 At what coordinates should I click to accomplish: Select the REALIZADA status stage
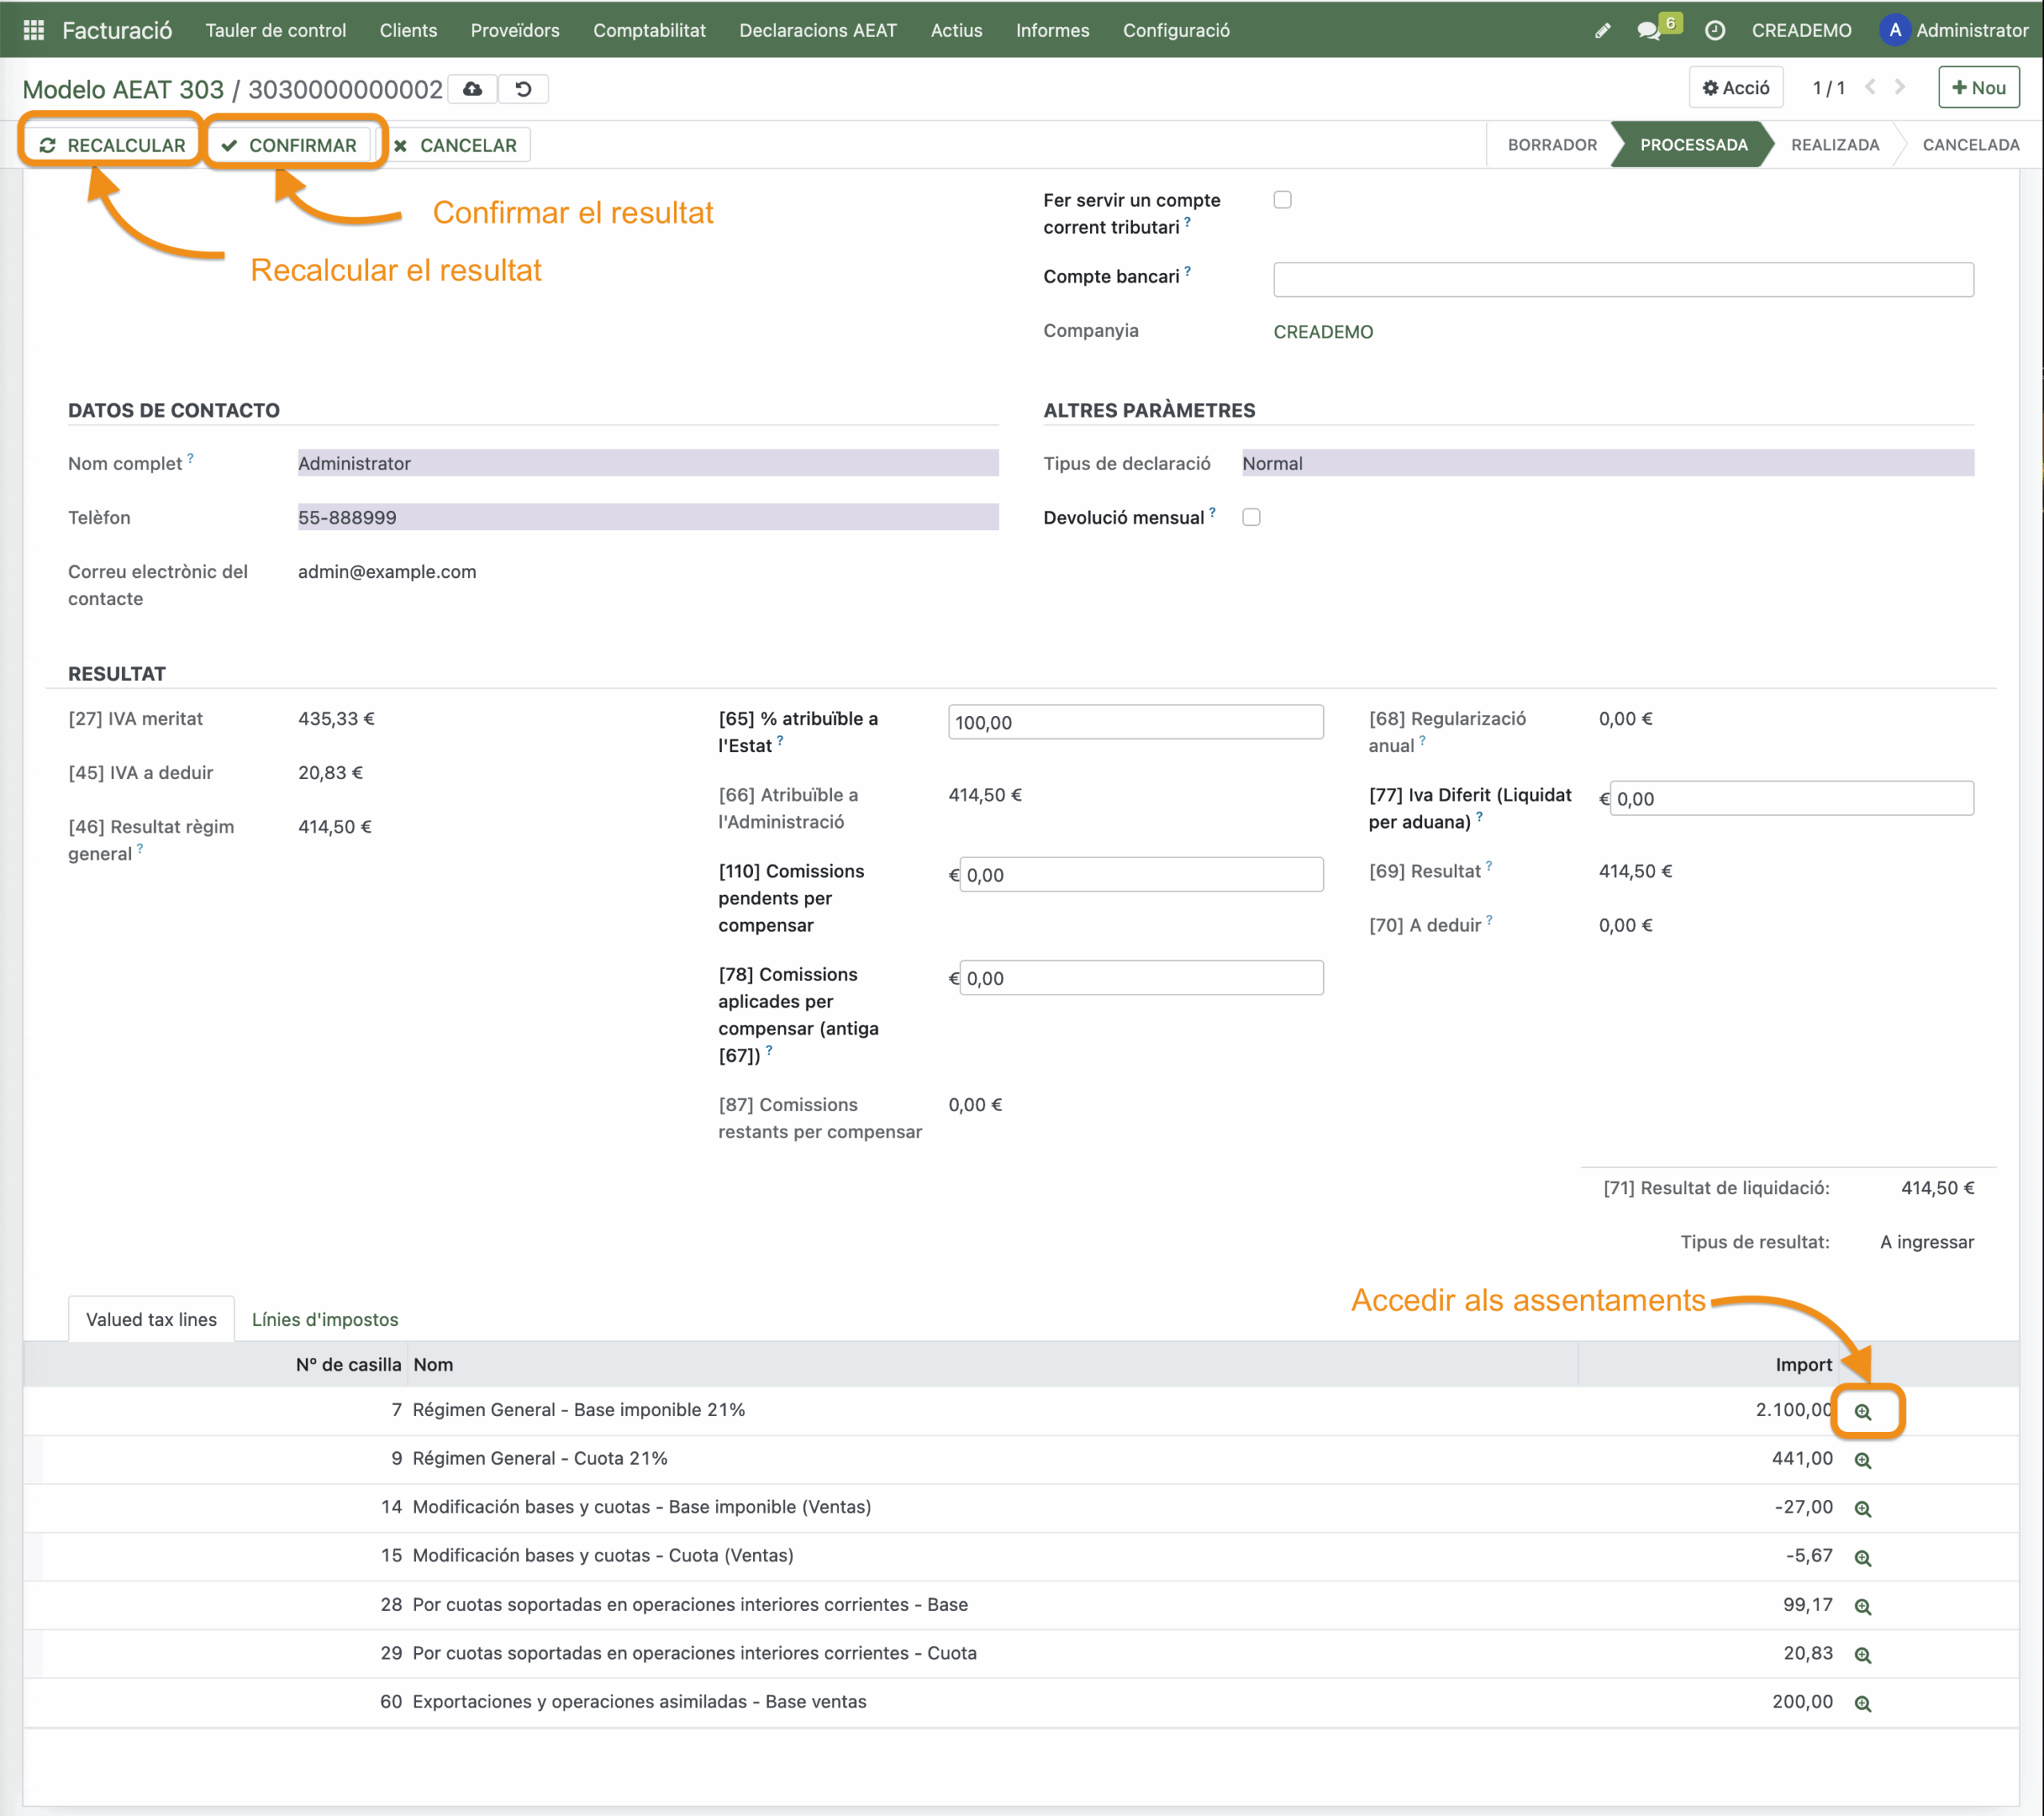tap(1834, 145)
